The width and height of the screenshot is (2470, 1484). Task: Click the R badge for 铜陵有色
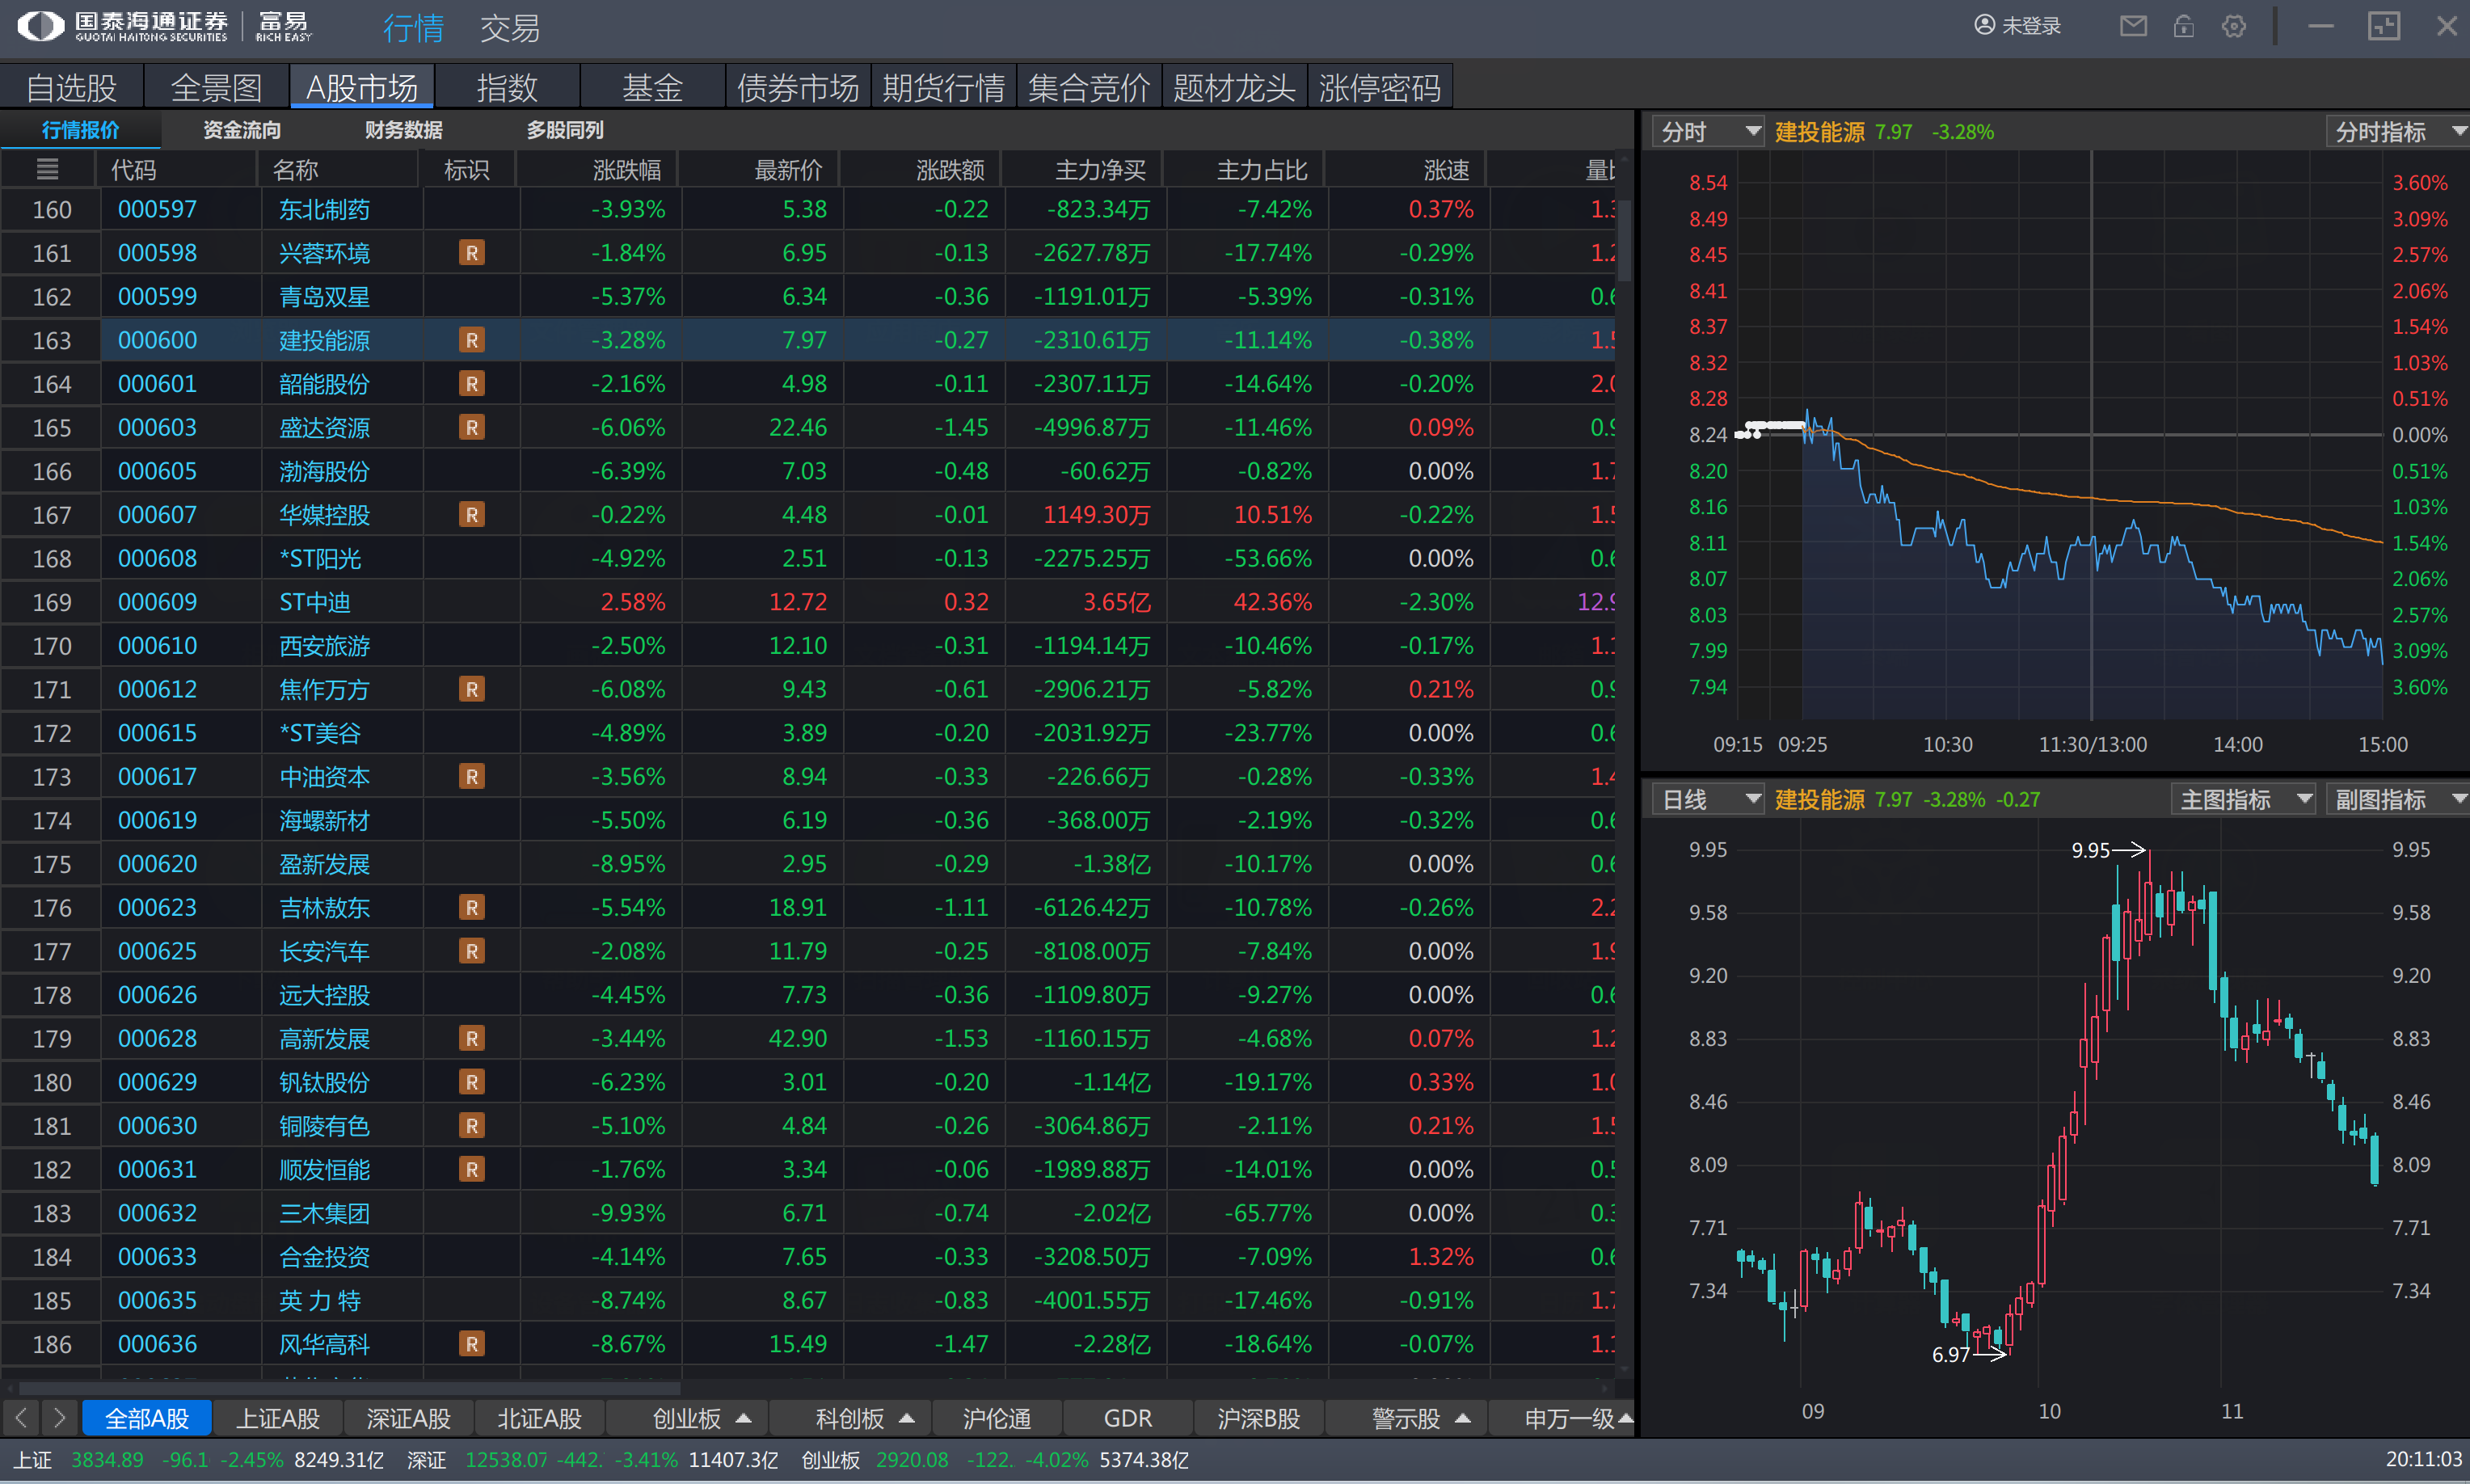click(471, 1126)
